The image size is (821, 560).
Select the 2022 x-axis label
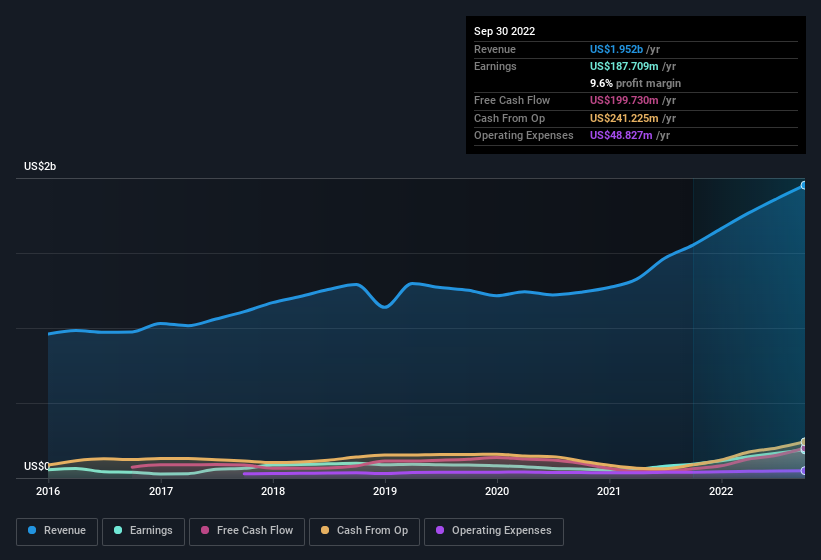pos(721,491)
